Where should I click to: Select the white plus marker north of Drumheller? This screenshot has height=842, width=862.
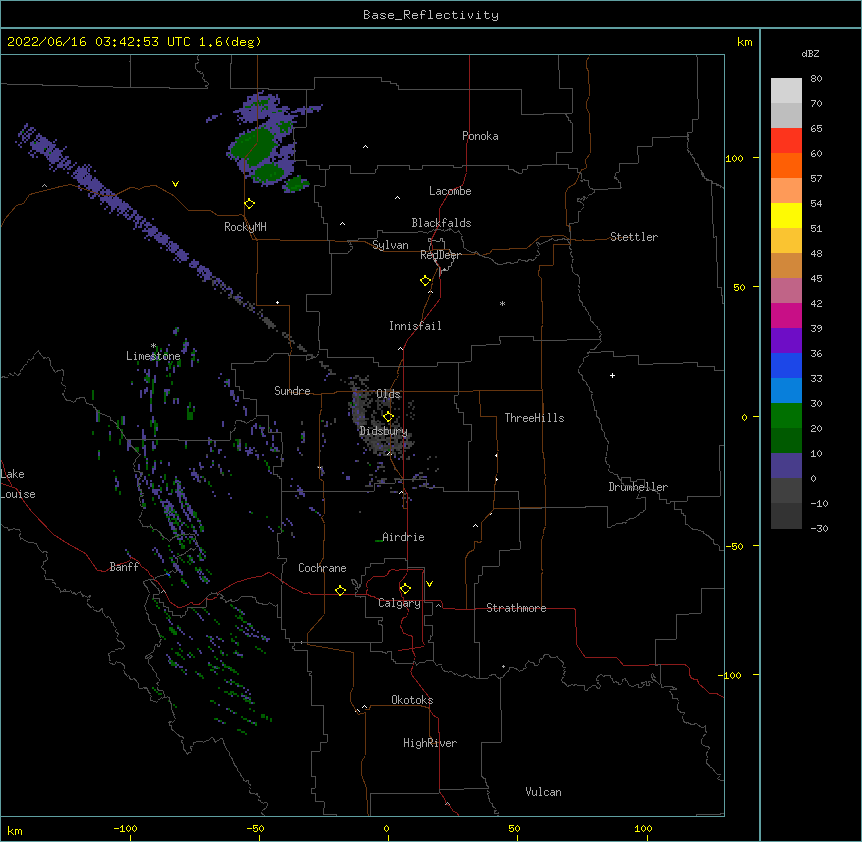(x=612, y=375)
